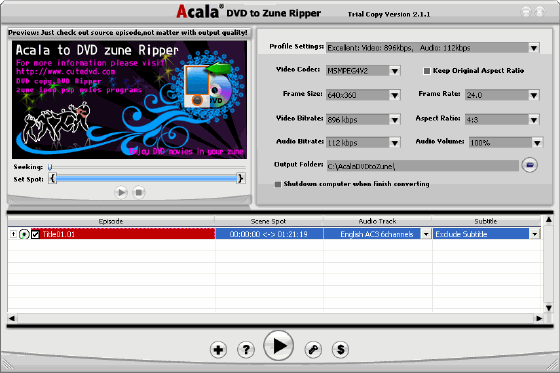
Task: Minimize the Acala ripper window
Action: point(526,12)
